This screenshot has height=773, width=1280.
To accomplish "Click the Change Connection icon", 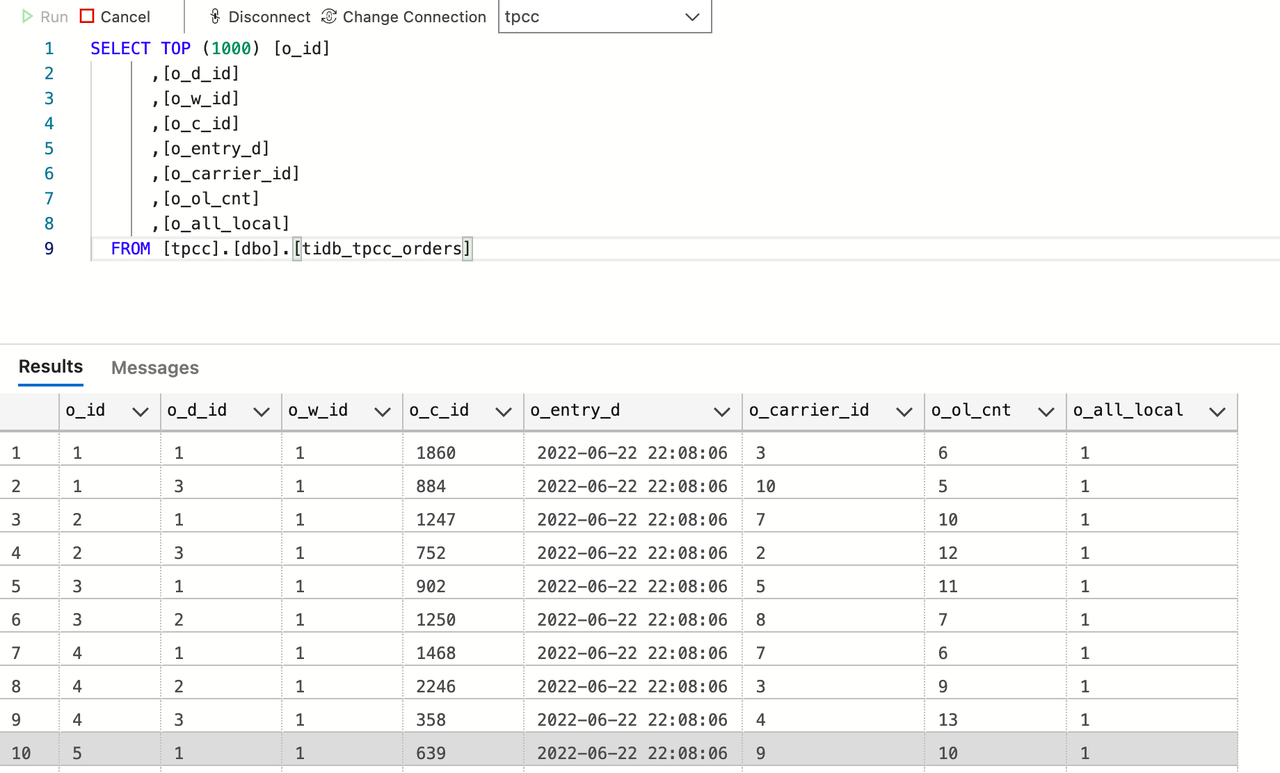I will pyautogui.click(x=329, y=17).
